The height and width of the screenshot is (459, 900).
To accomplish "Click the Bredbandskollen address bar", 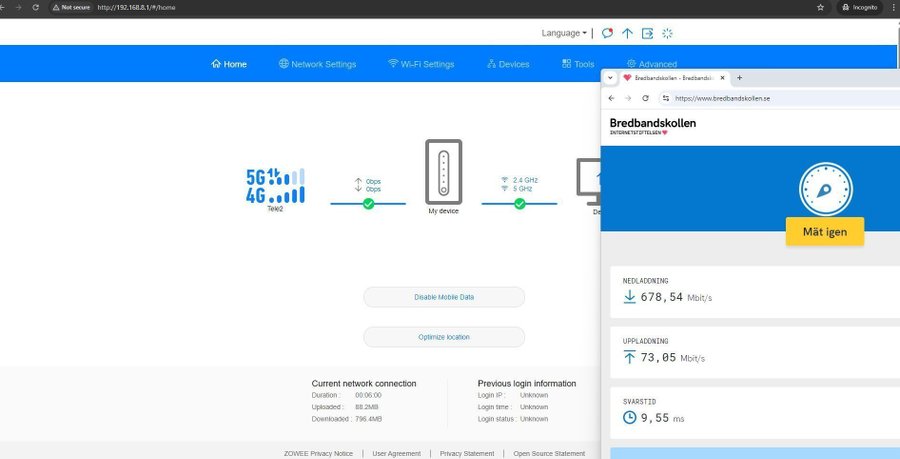I will click(760, 98).
